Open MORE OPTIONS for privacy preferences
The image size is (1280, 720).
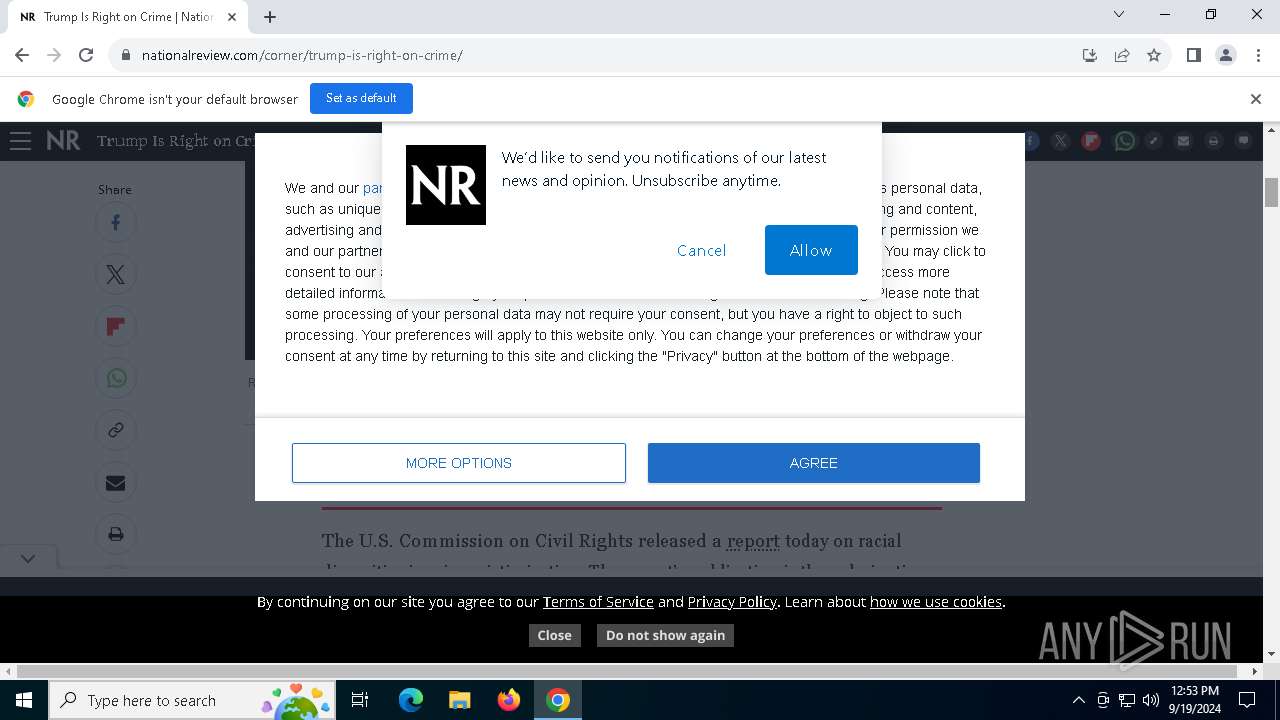(459, 463)
